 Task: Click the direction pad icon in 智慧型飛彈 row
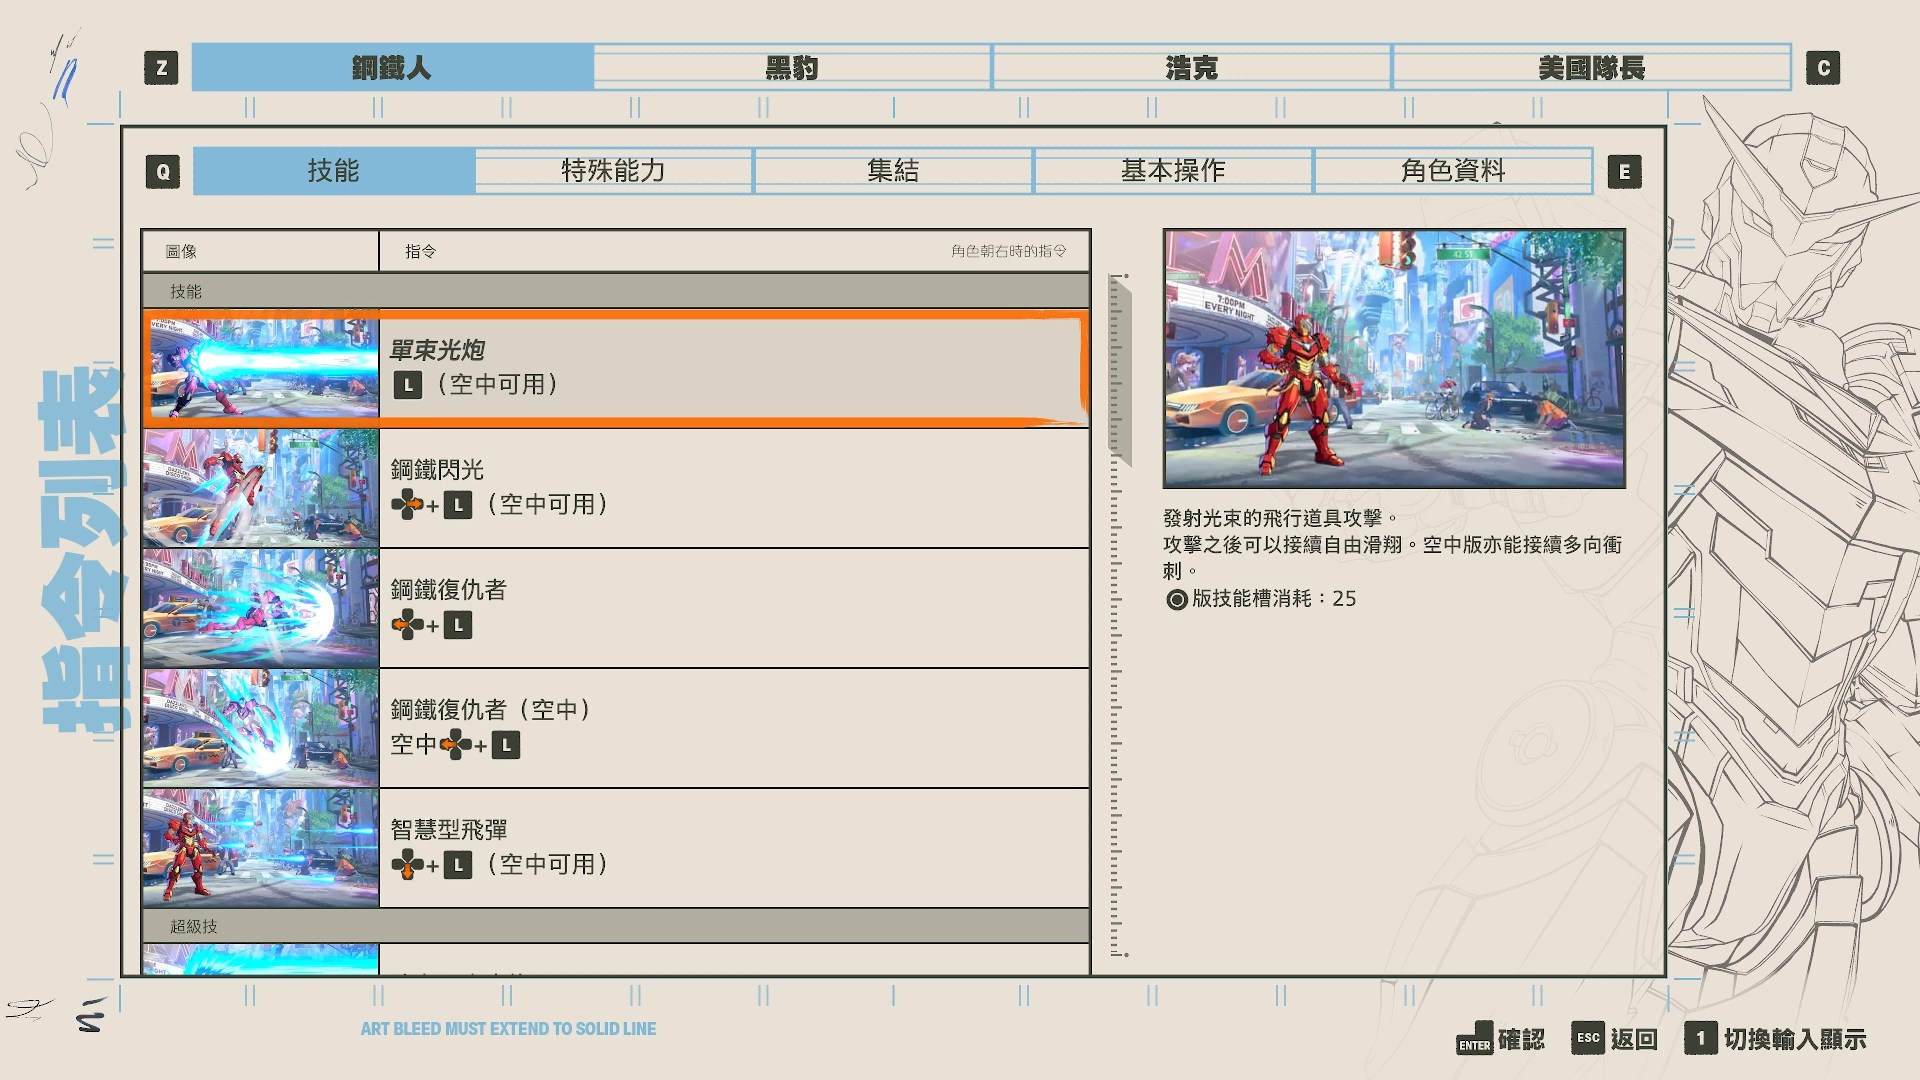coord(407,865)
